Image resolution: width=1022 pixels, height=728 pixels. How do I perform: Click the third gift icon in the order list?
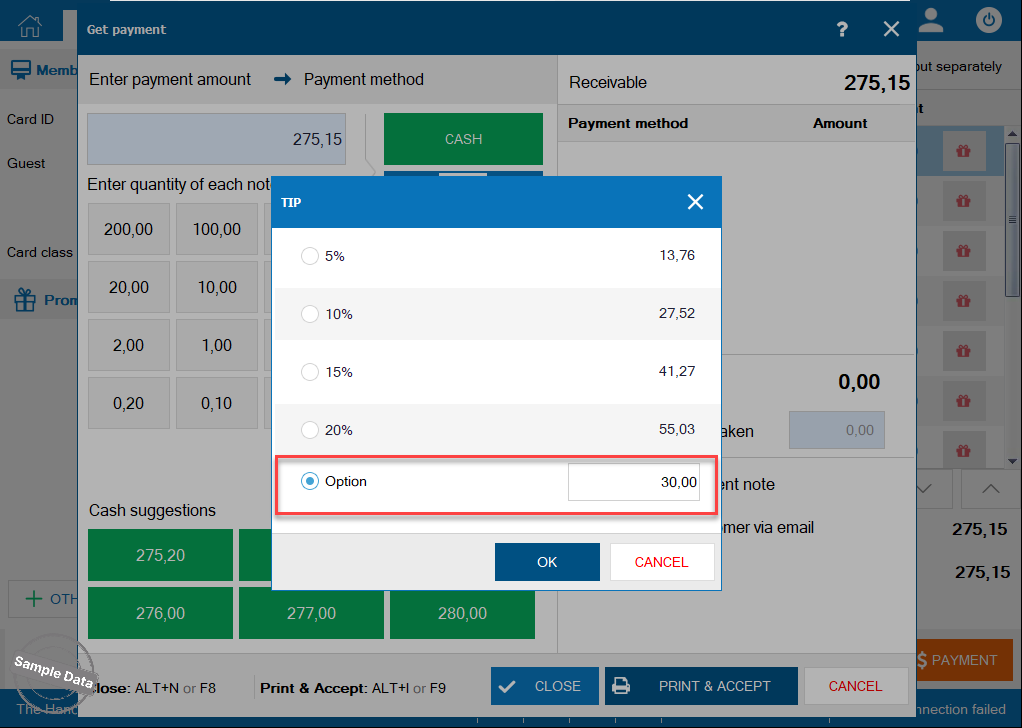963,251
